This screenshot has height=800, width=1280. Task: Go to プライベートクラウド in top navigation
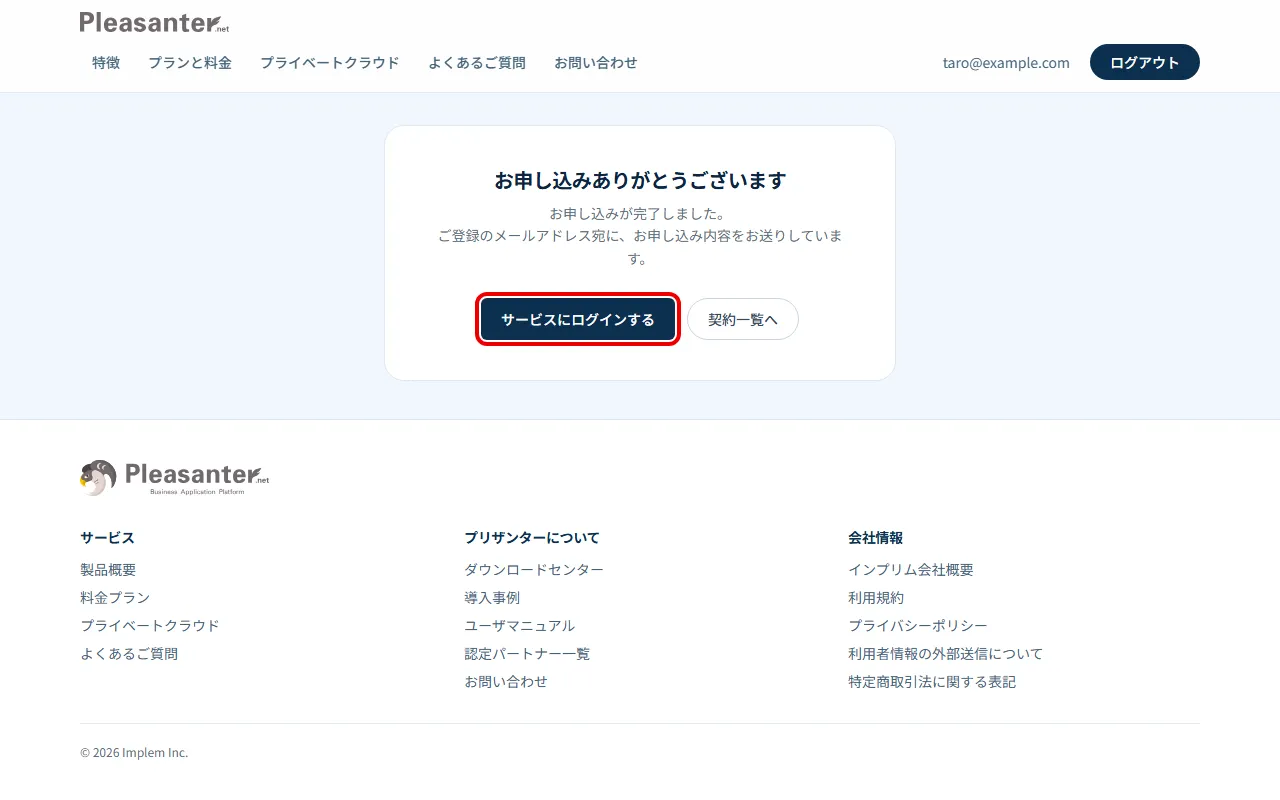pyautogui.click(x=330, y=62)
